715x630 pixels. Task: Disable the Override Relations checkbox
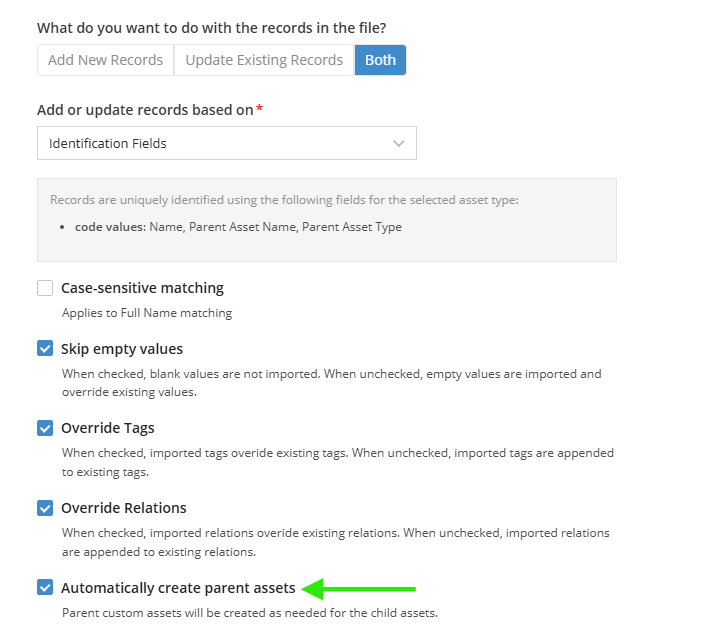click(x=45, y=508)
